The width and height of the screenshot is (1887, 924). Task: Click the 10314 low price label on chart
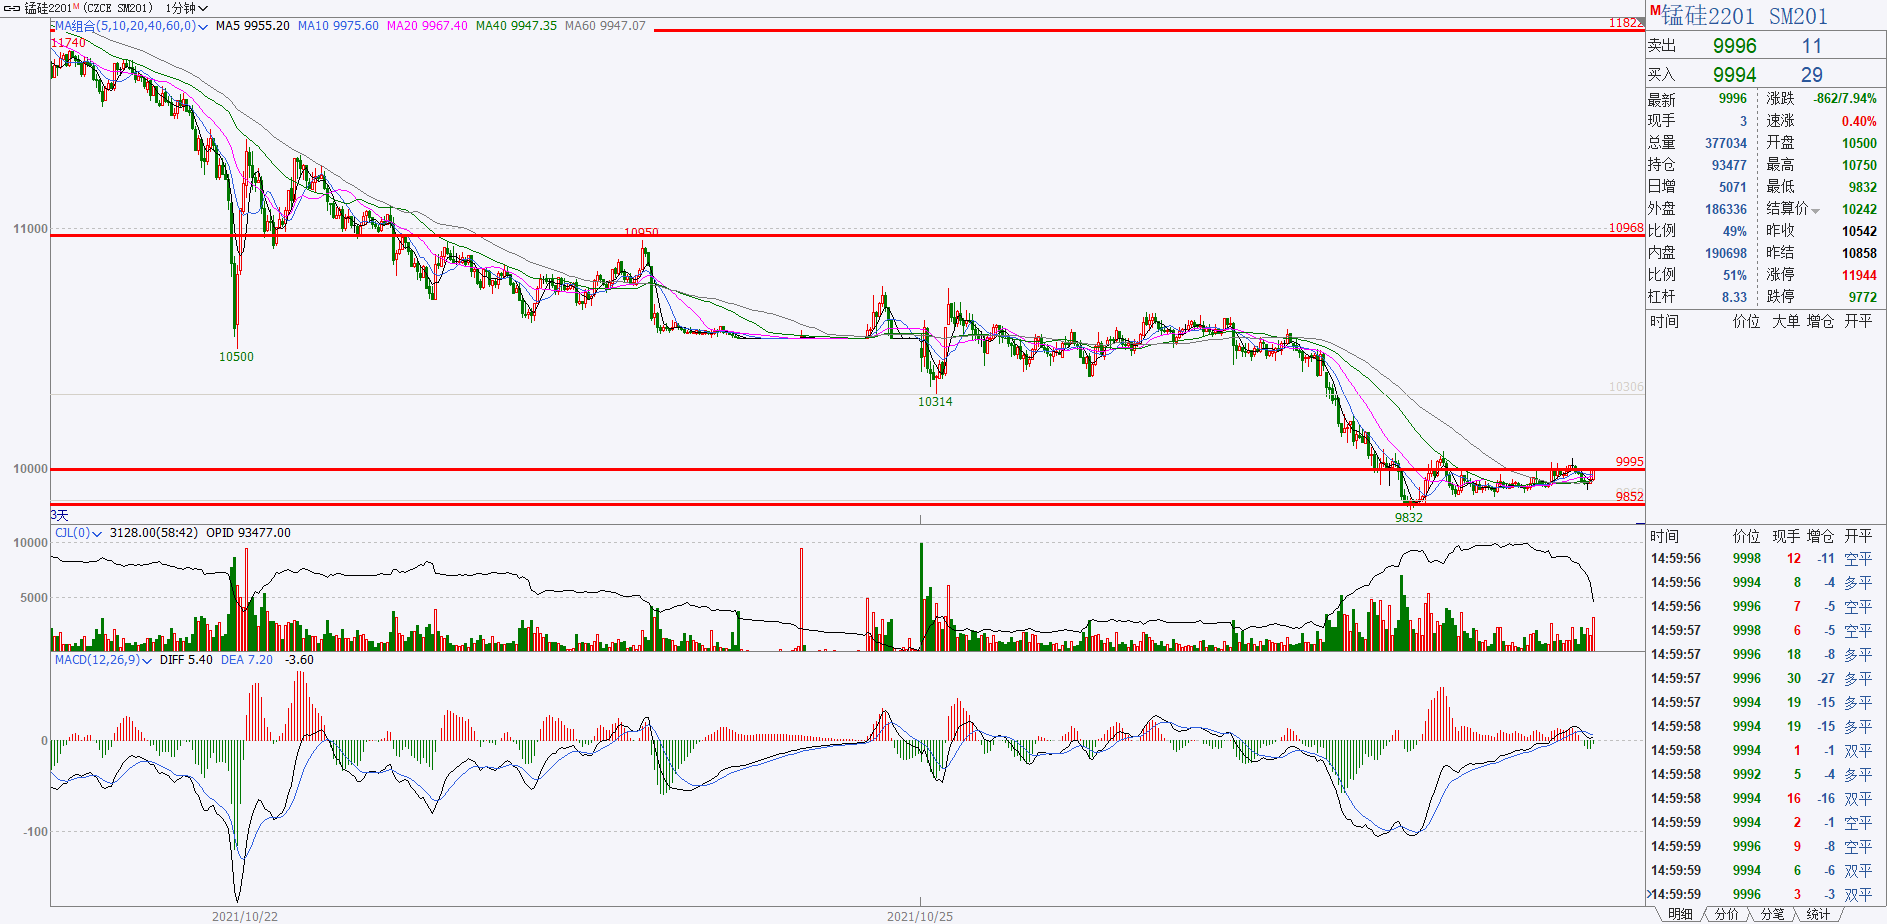935,401
